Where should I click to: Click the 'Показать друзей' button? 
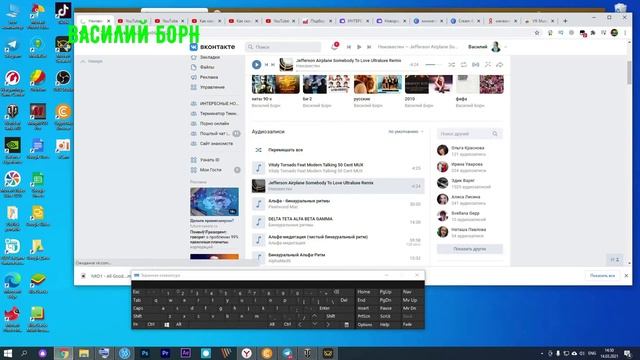(469, 249)
